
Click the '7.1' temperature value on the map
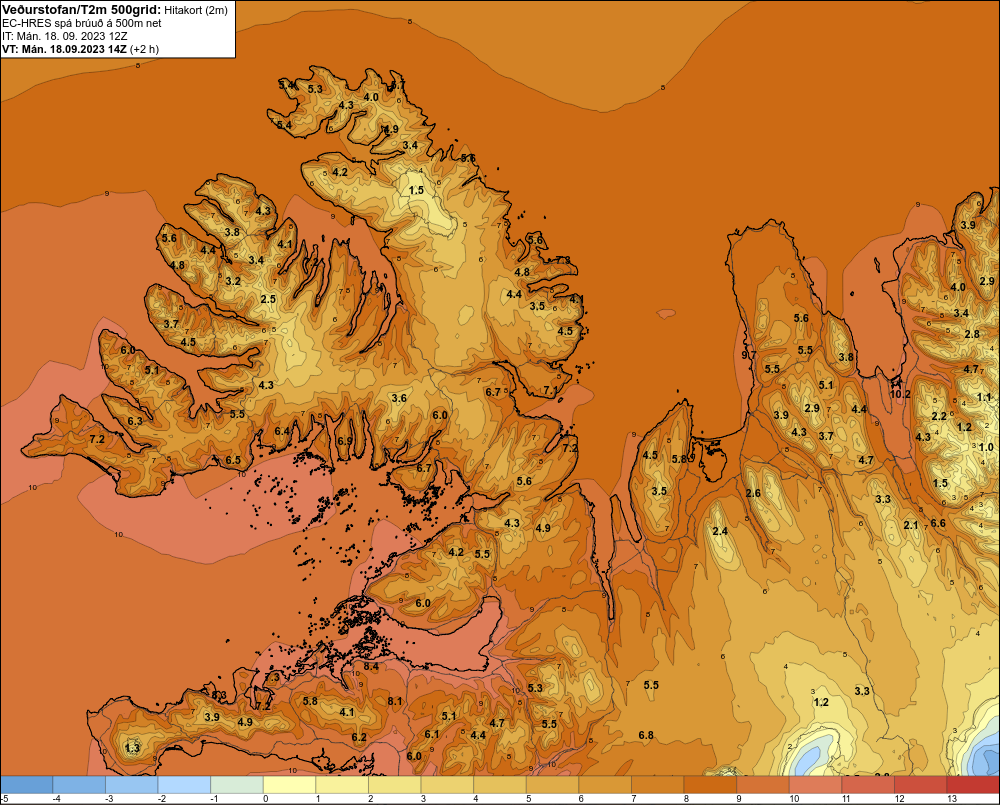pyautogui.click(x=550, y=390)
